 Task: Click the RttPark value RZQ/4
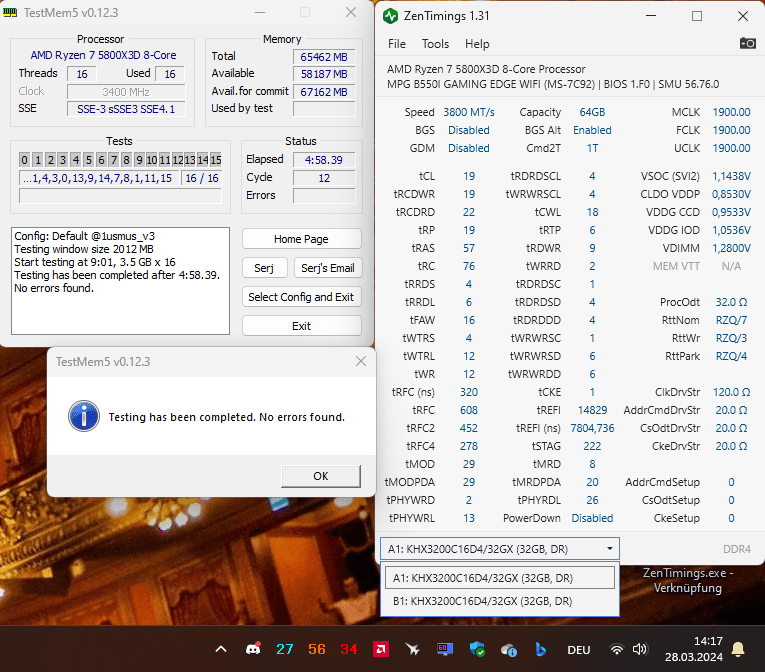click(x=731, y=356)
